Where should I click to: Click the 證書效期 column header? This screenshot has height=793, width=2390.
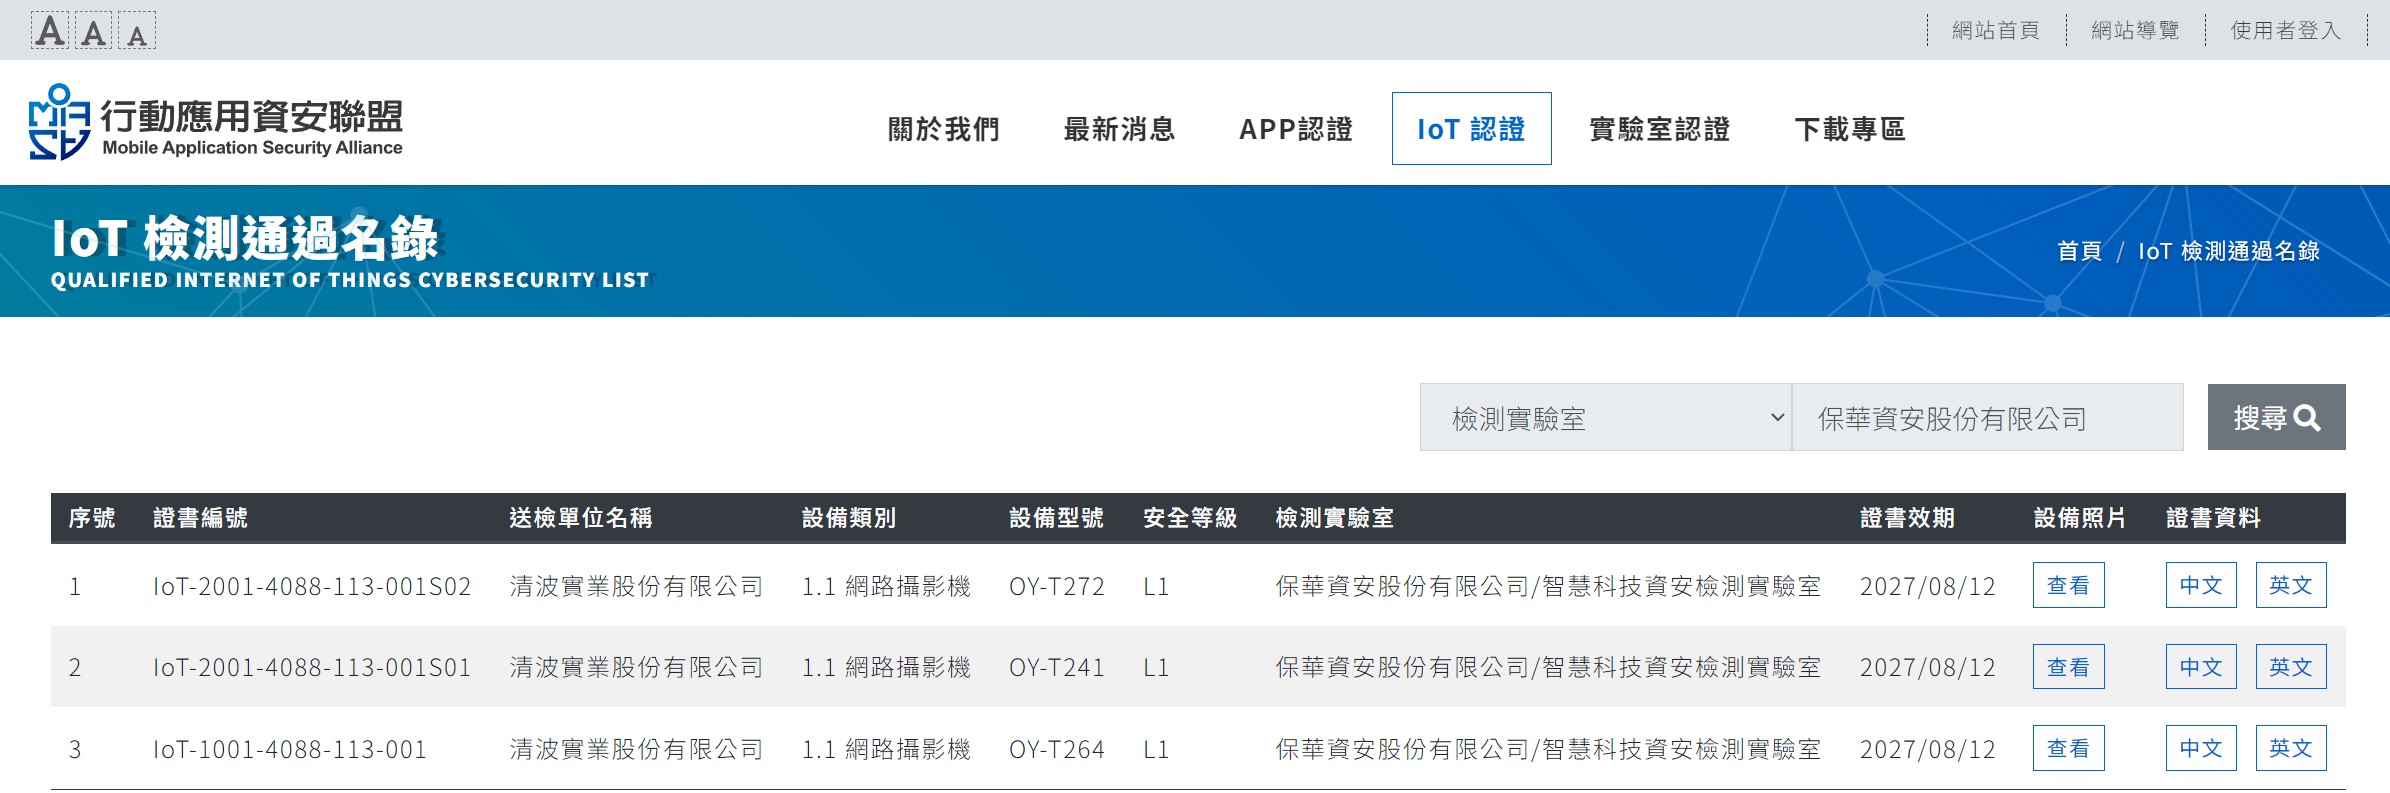1907,518
